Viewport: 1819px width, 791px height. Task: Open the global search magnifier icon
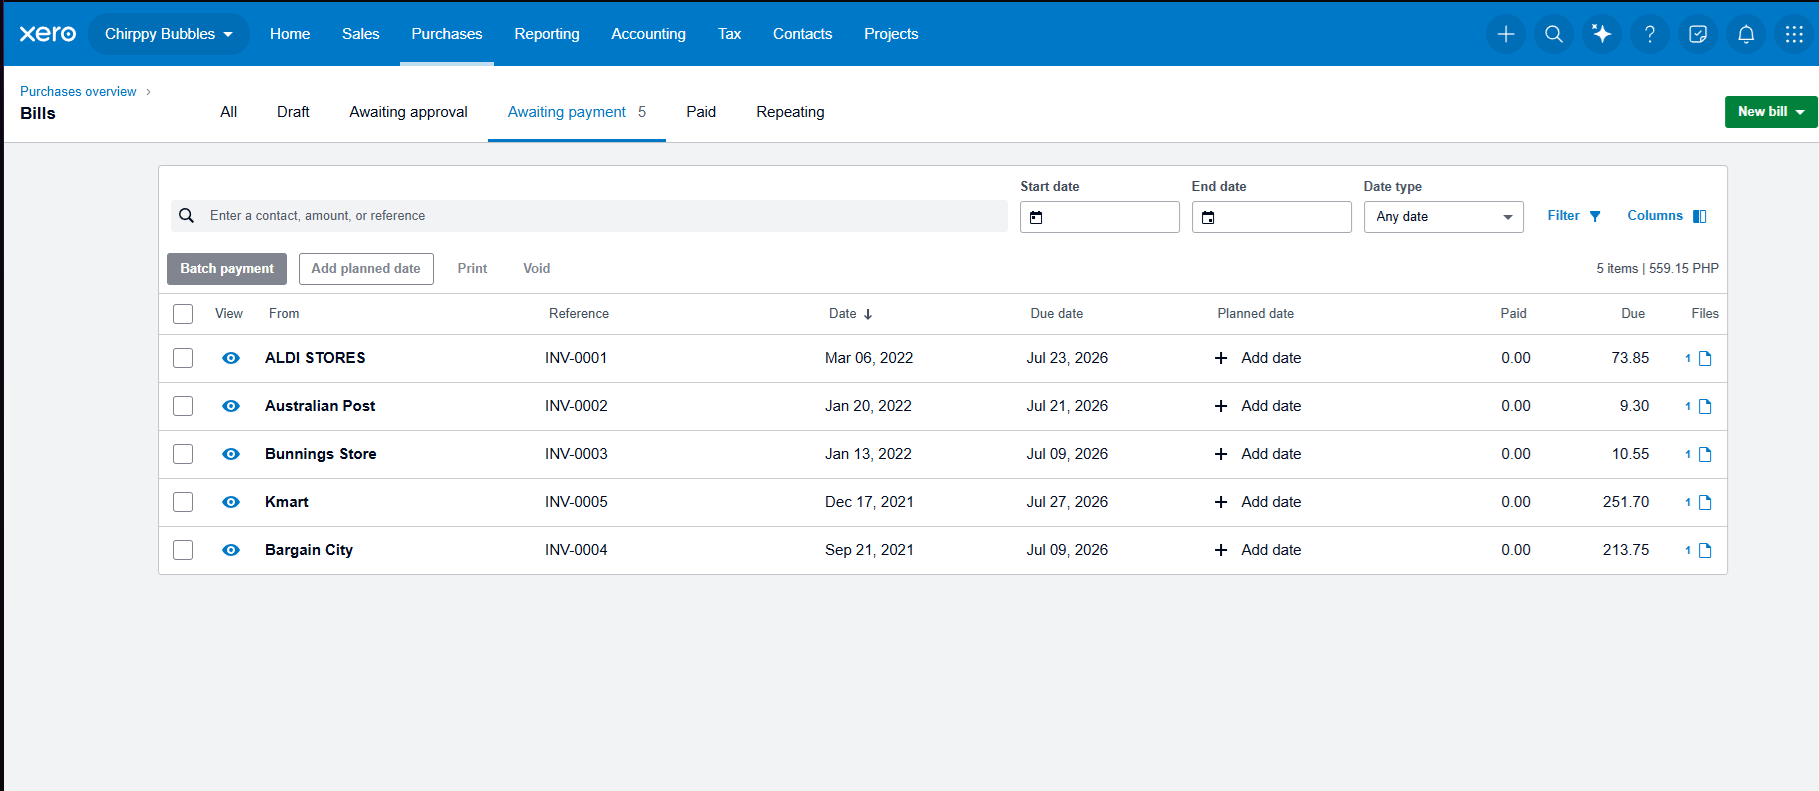point(1553,34)
